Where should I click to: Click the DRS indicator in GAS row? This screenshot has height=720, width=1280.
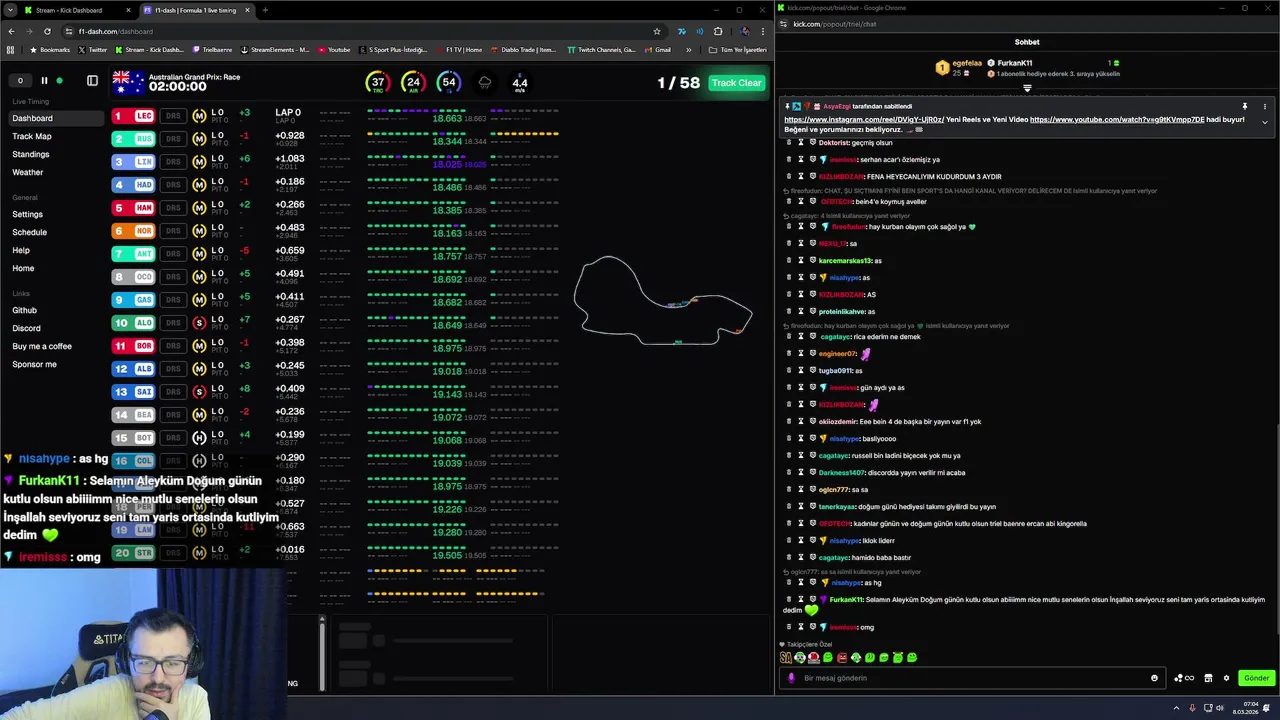click(173, 300)
